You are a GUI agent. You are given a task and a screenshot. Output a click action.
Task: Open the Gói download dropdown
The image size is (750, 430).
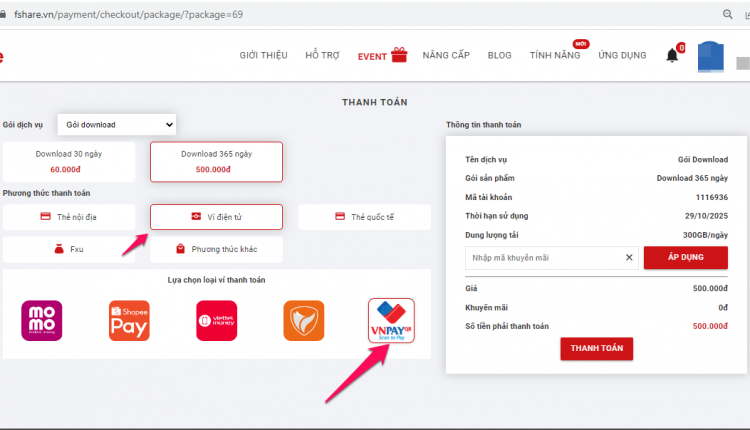pyautogui.click(x=117, y=124)
